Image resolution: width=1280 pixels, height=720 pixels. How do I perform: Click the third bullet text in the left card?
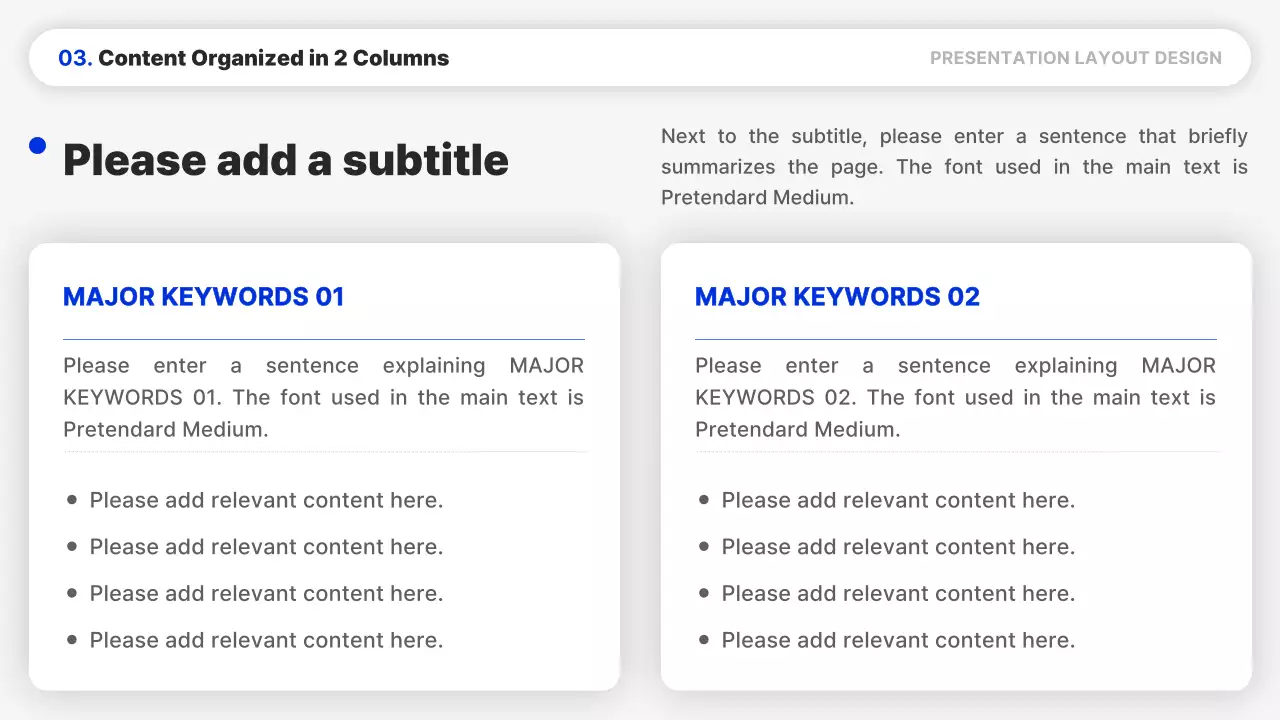(x=266, y=594)
